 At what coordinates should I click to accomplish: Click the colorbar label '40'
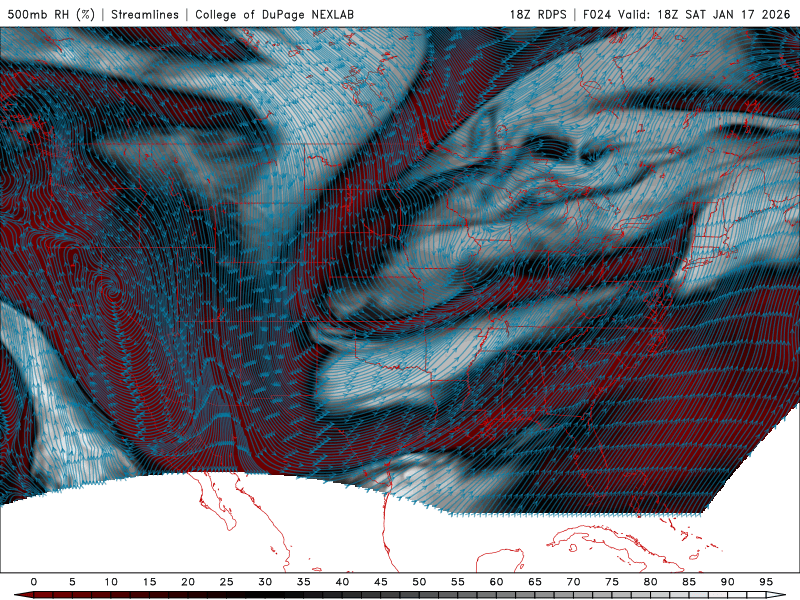tap(342, 582)
